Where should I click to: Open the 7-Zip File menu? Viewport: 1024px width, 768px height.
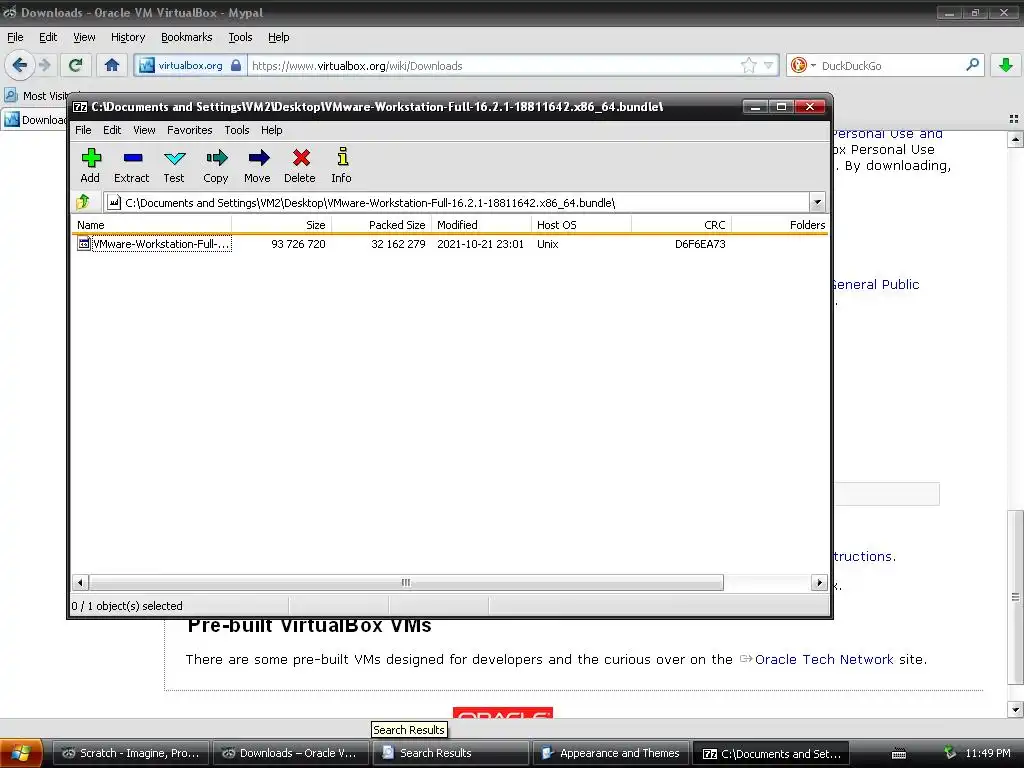click(83, 130)
